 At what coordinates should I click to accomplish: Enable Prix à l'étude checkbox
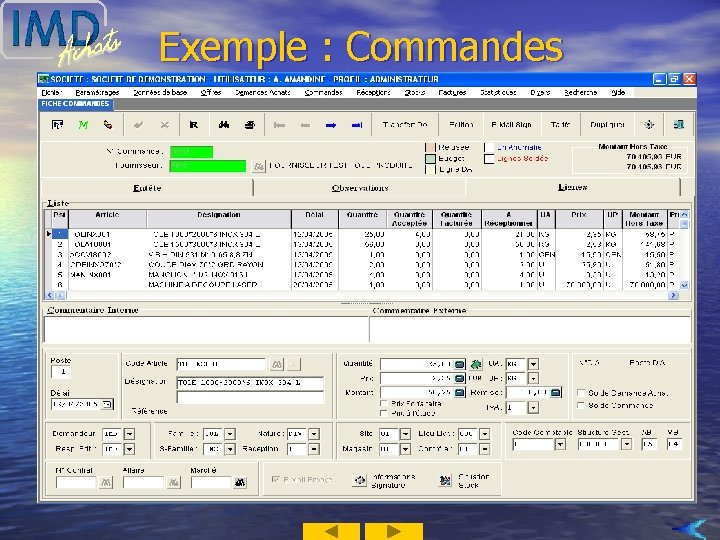(x=383, y=413)
